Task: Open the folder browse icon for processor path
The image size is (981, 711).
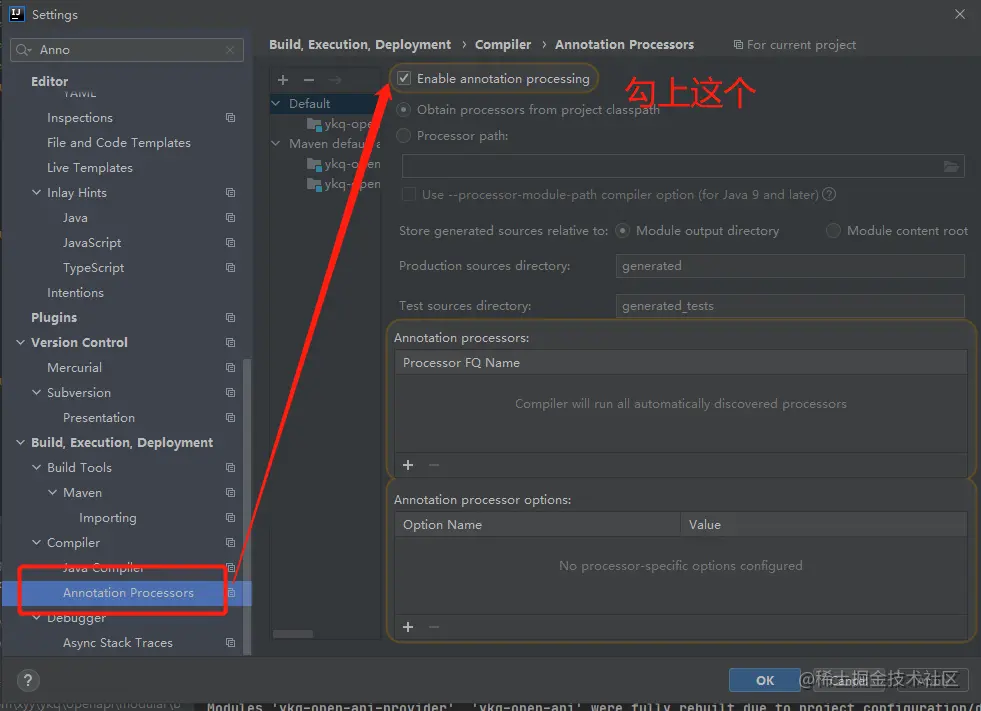Action: [951, 166]
